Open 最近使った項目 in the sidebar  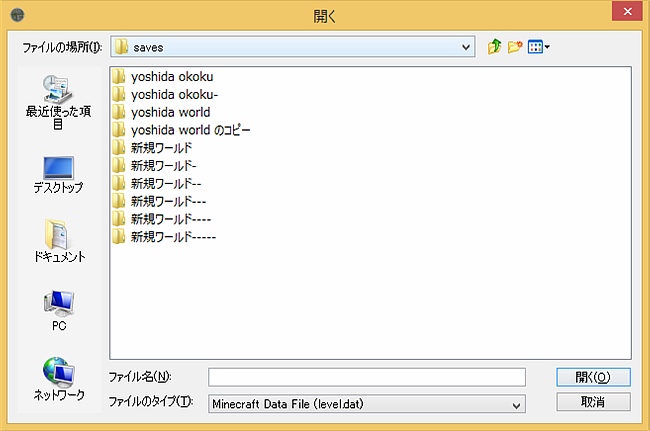(58, 102)
